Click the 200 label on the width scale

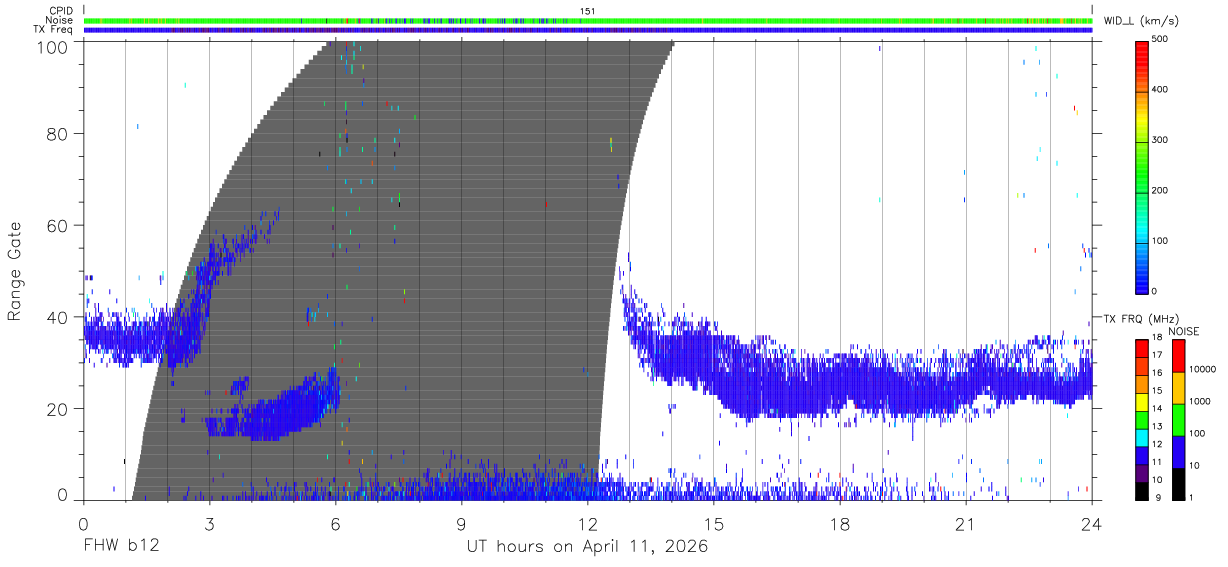[1160, 190]
